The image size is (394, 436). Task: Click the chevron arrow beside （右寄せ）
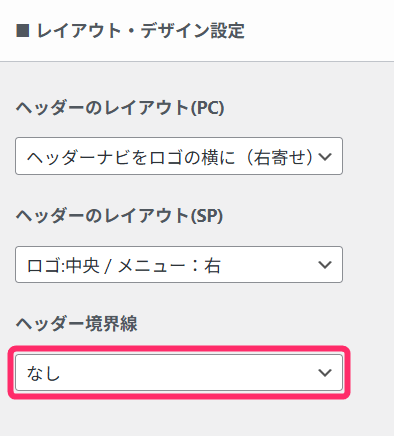(325, 156)
